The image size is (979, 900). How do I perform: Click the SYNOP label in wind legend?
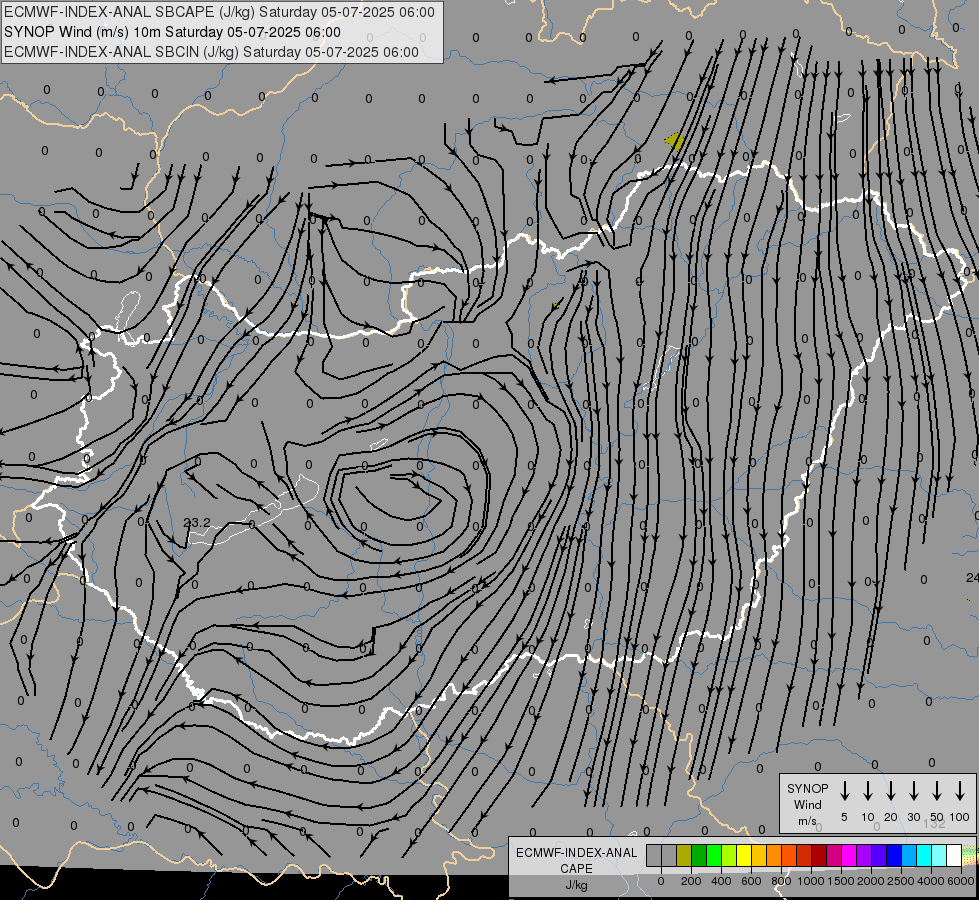[x=807, y=788]
